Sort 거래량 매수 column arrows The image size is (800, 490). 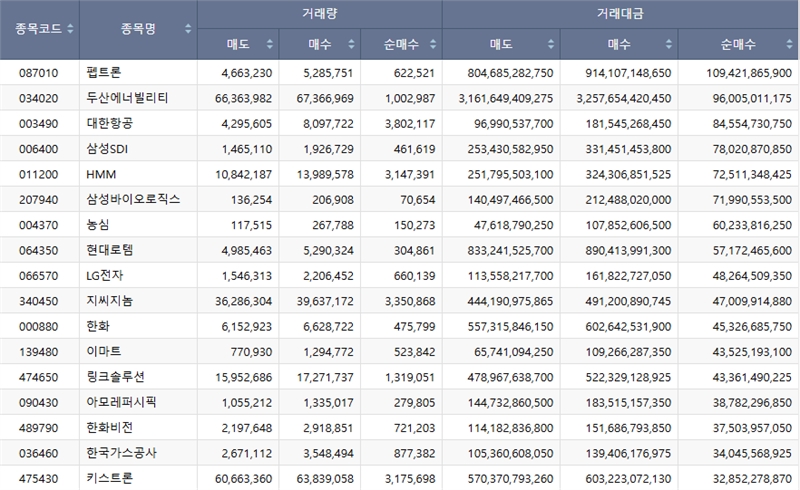pyautogui.click(x=351, y=44)
